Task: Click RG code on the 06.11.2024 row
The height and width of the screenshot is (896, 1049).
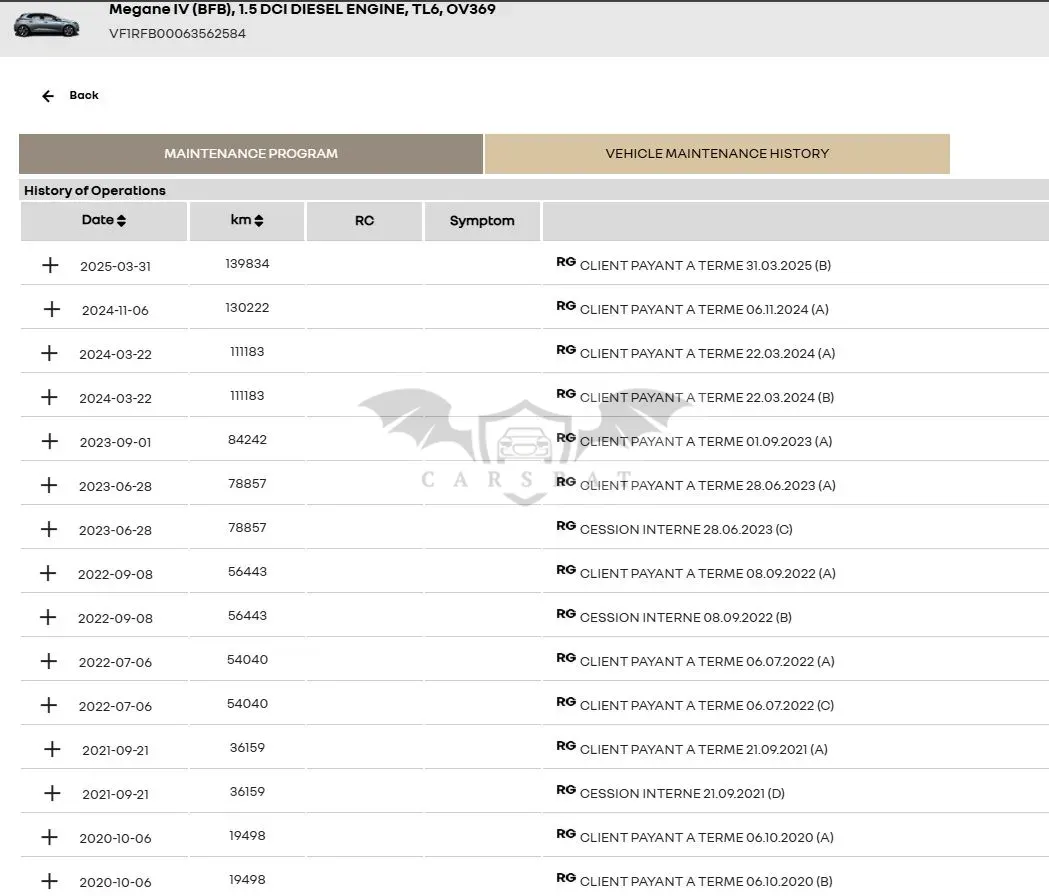Action: (x=566, y=306)
